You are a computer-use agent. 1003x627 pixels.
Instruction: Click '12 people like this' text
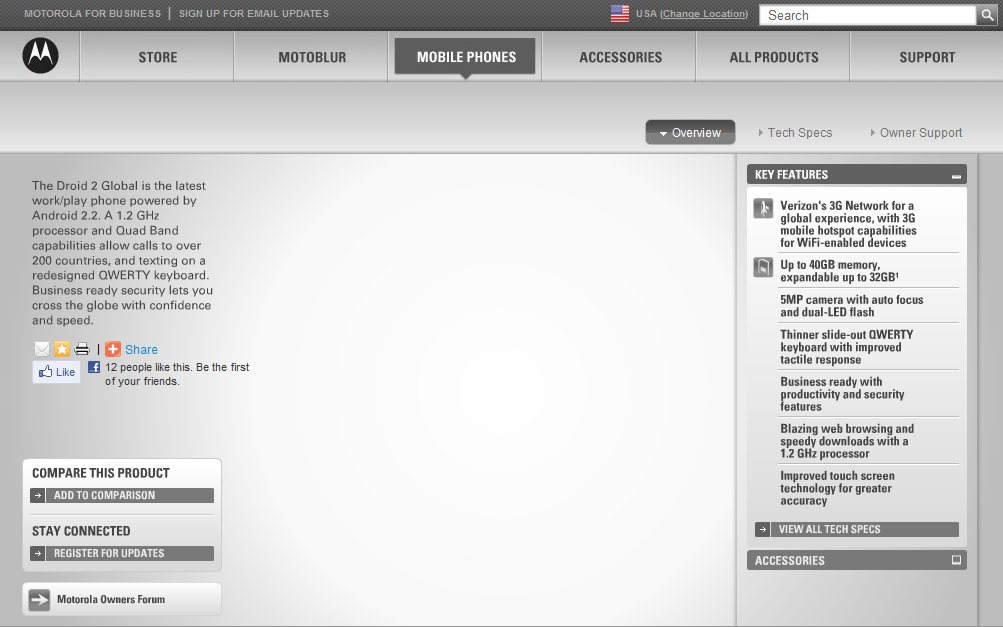177,374
